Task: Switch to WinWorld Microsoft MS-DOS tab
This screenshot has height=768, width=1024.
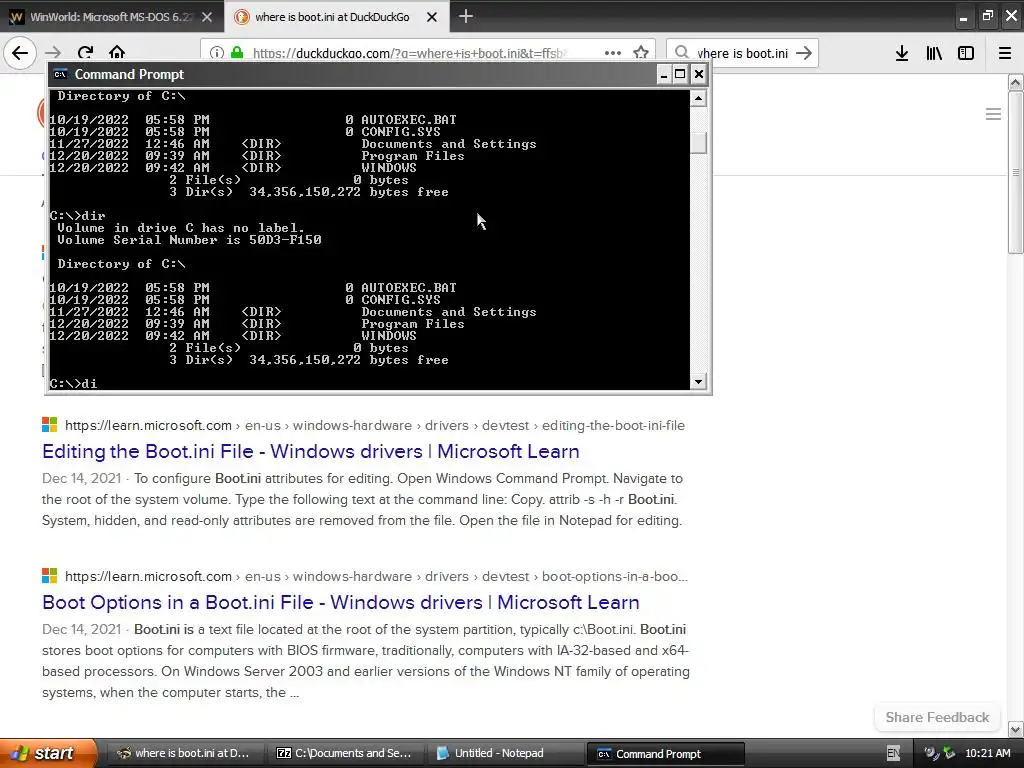Action: coord(112,17)
